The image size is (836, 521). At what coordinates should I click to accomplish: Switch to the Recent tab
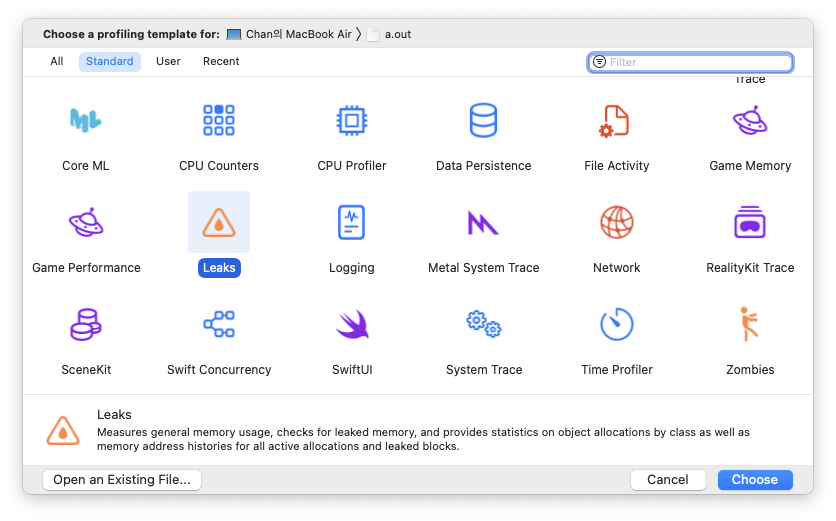221,61
